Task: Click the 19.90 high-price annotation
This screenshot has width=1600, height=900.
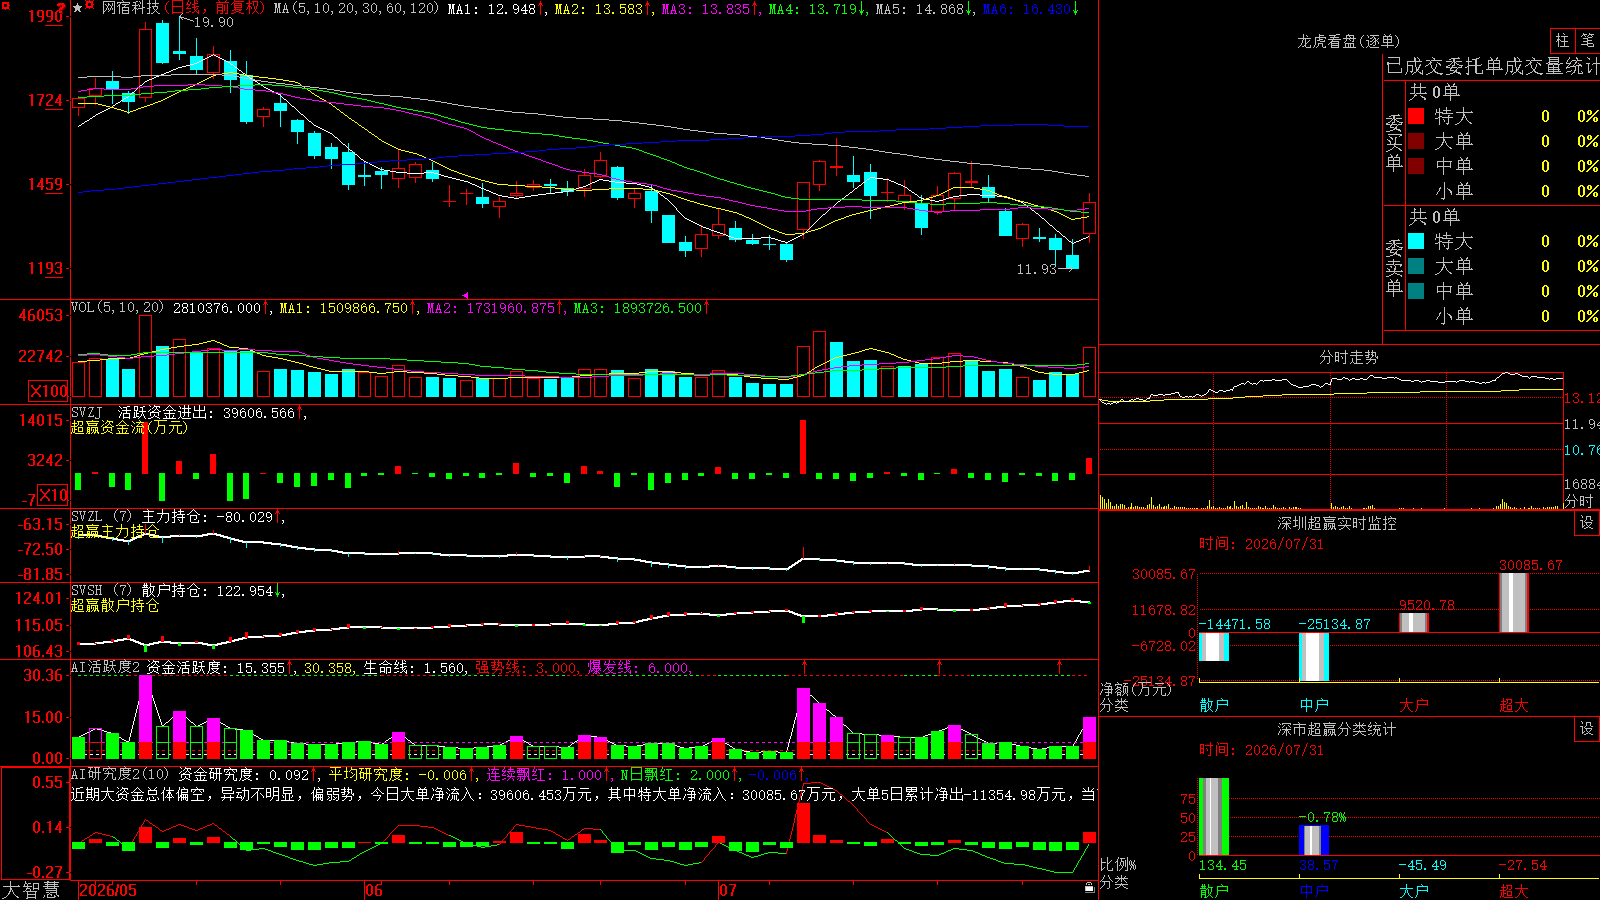Action: [213, 22]
